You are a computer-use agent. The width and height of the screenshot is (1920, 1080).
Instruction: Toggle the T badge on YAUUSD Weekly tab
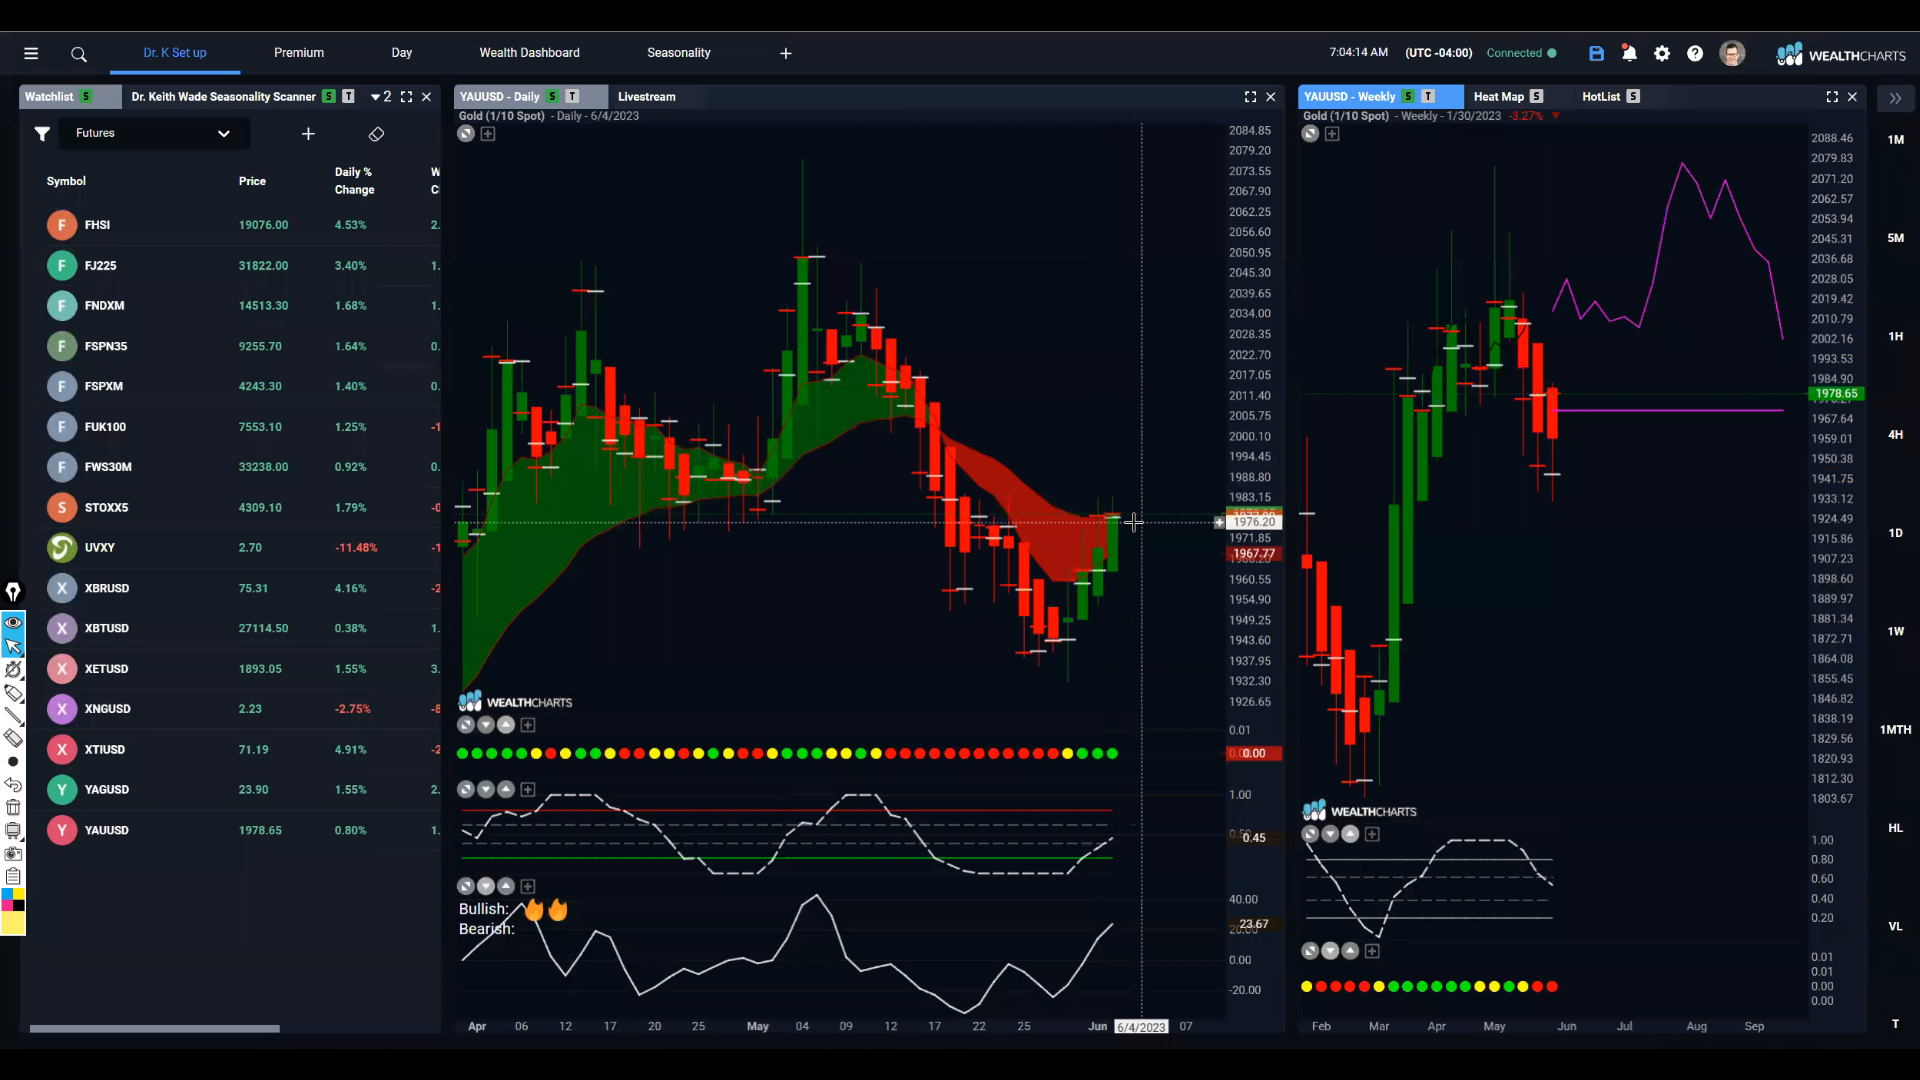click(x=1428, y=97)
